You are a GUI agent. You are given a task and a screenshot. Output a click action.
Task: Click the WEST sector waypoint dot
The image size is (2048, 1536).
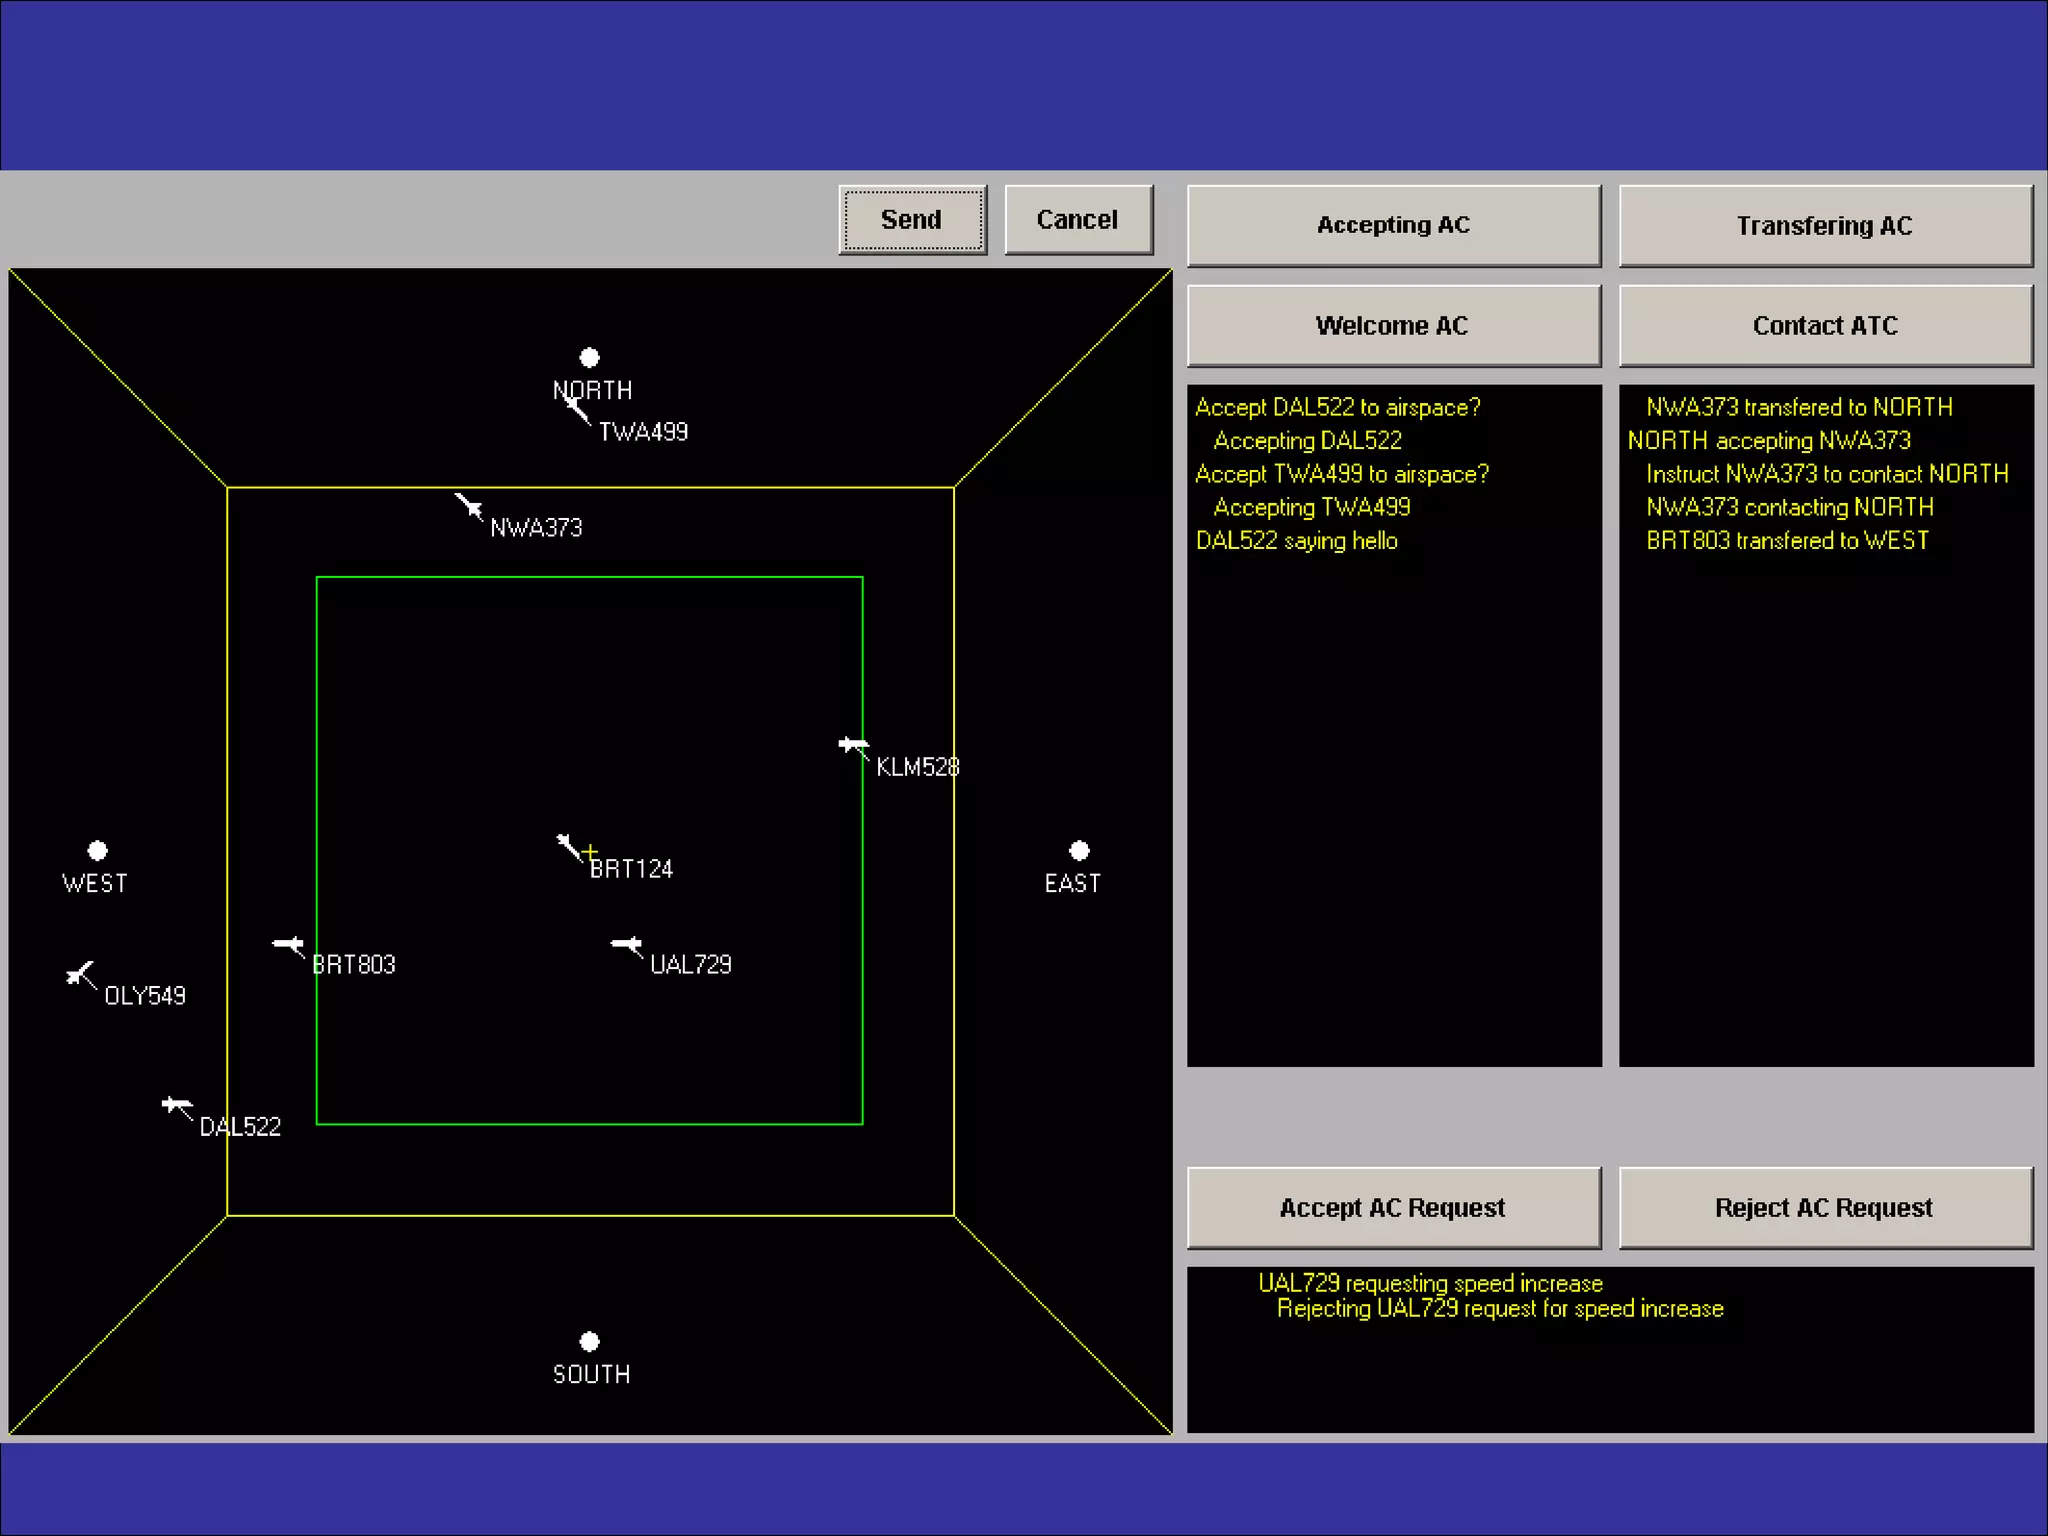97,850
